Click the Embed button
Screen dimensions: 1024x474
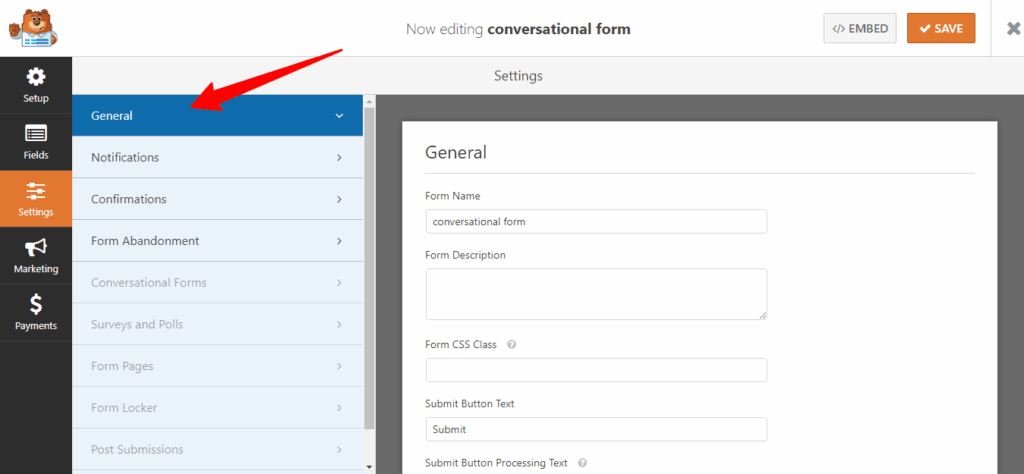pyautogui.click(x=860, y=29)
